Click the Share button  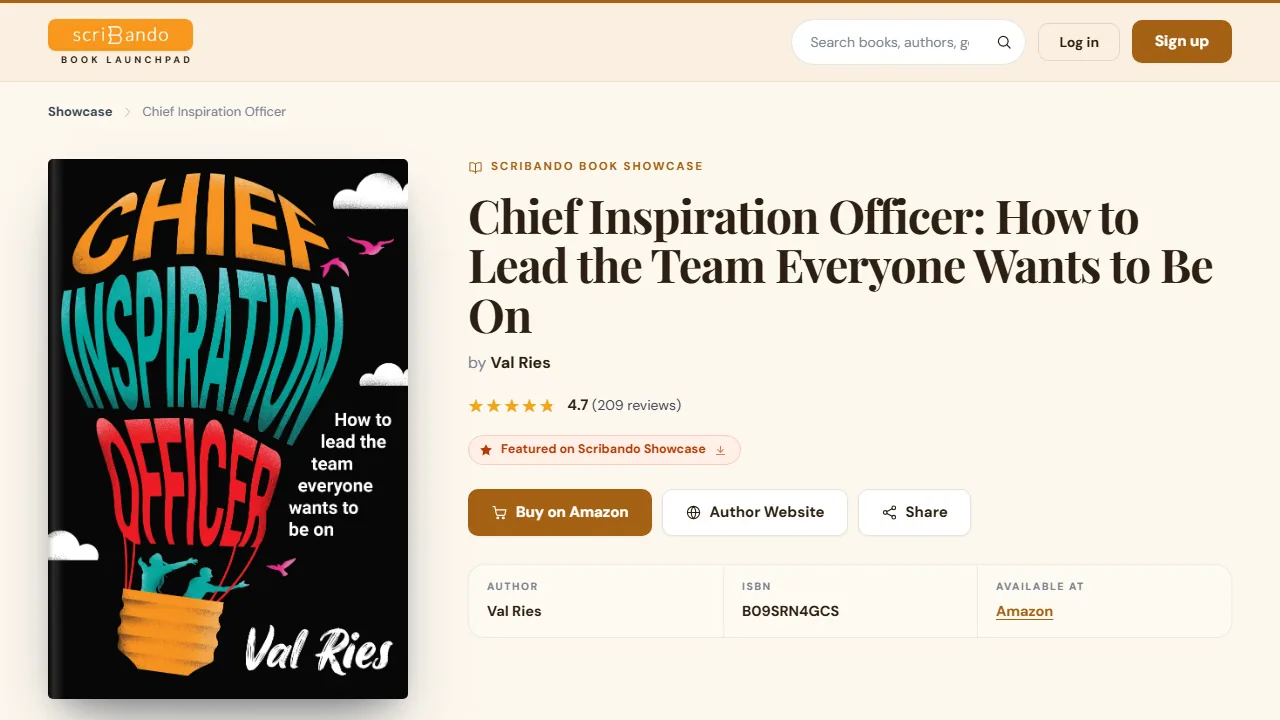(914, 512)
